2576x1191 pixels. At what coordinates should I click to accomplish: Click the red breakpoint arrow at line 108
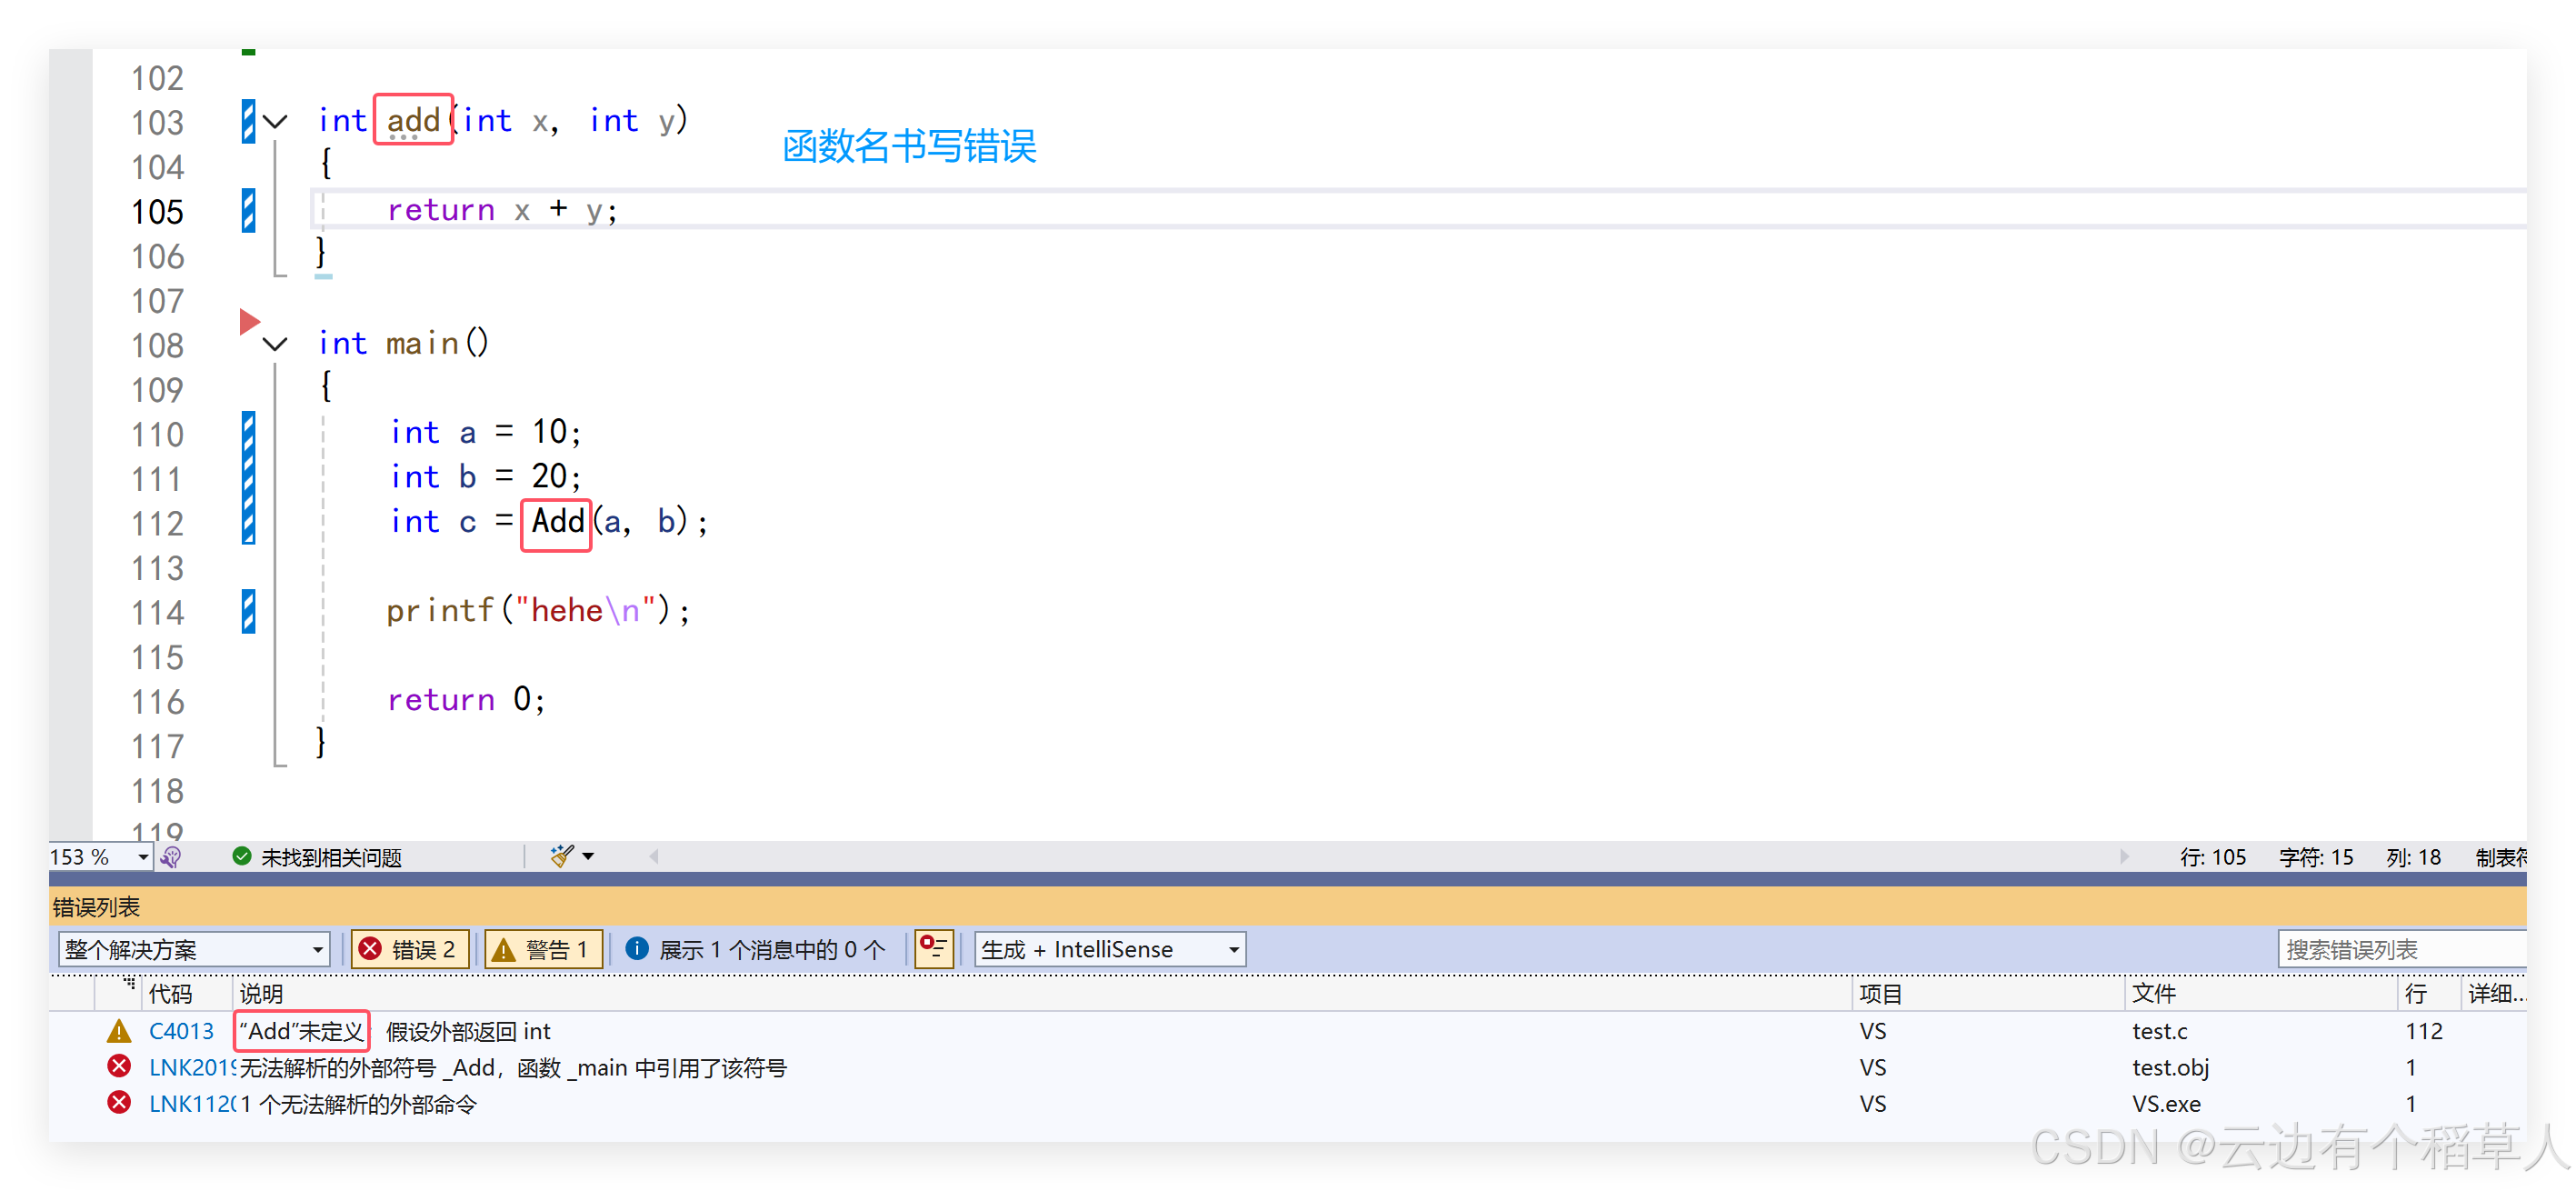coord(249,322)
